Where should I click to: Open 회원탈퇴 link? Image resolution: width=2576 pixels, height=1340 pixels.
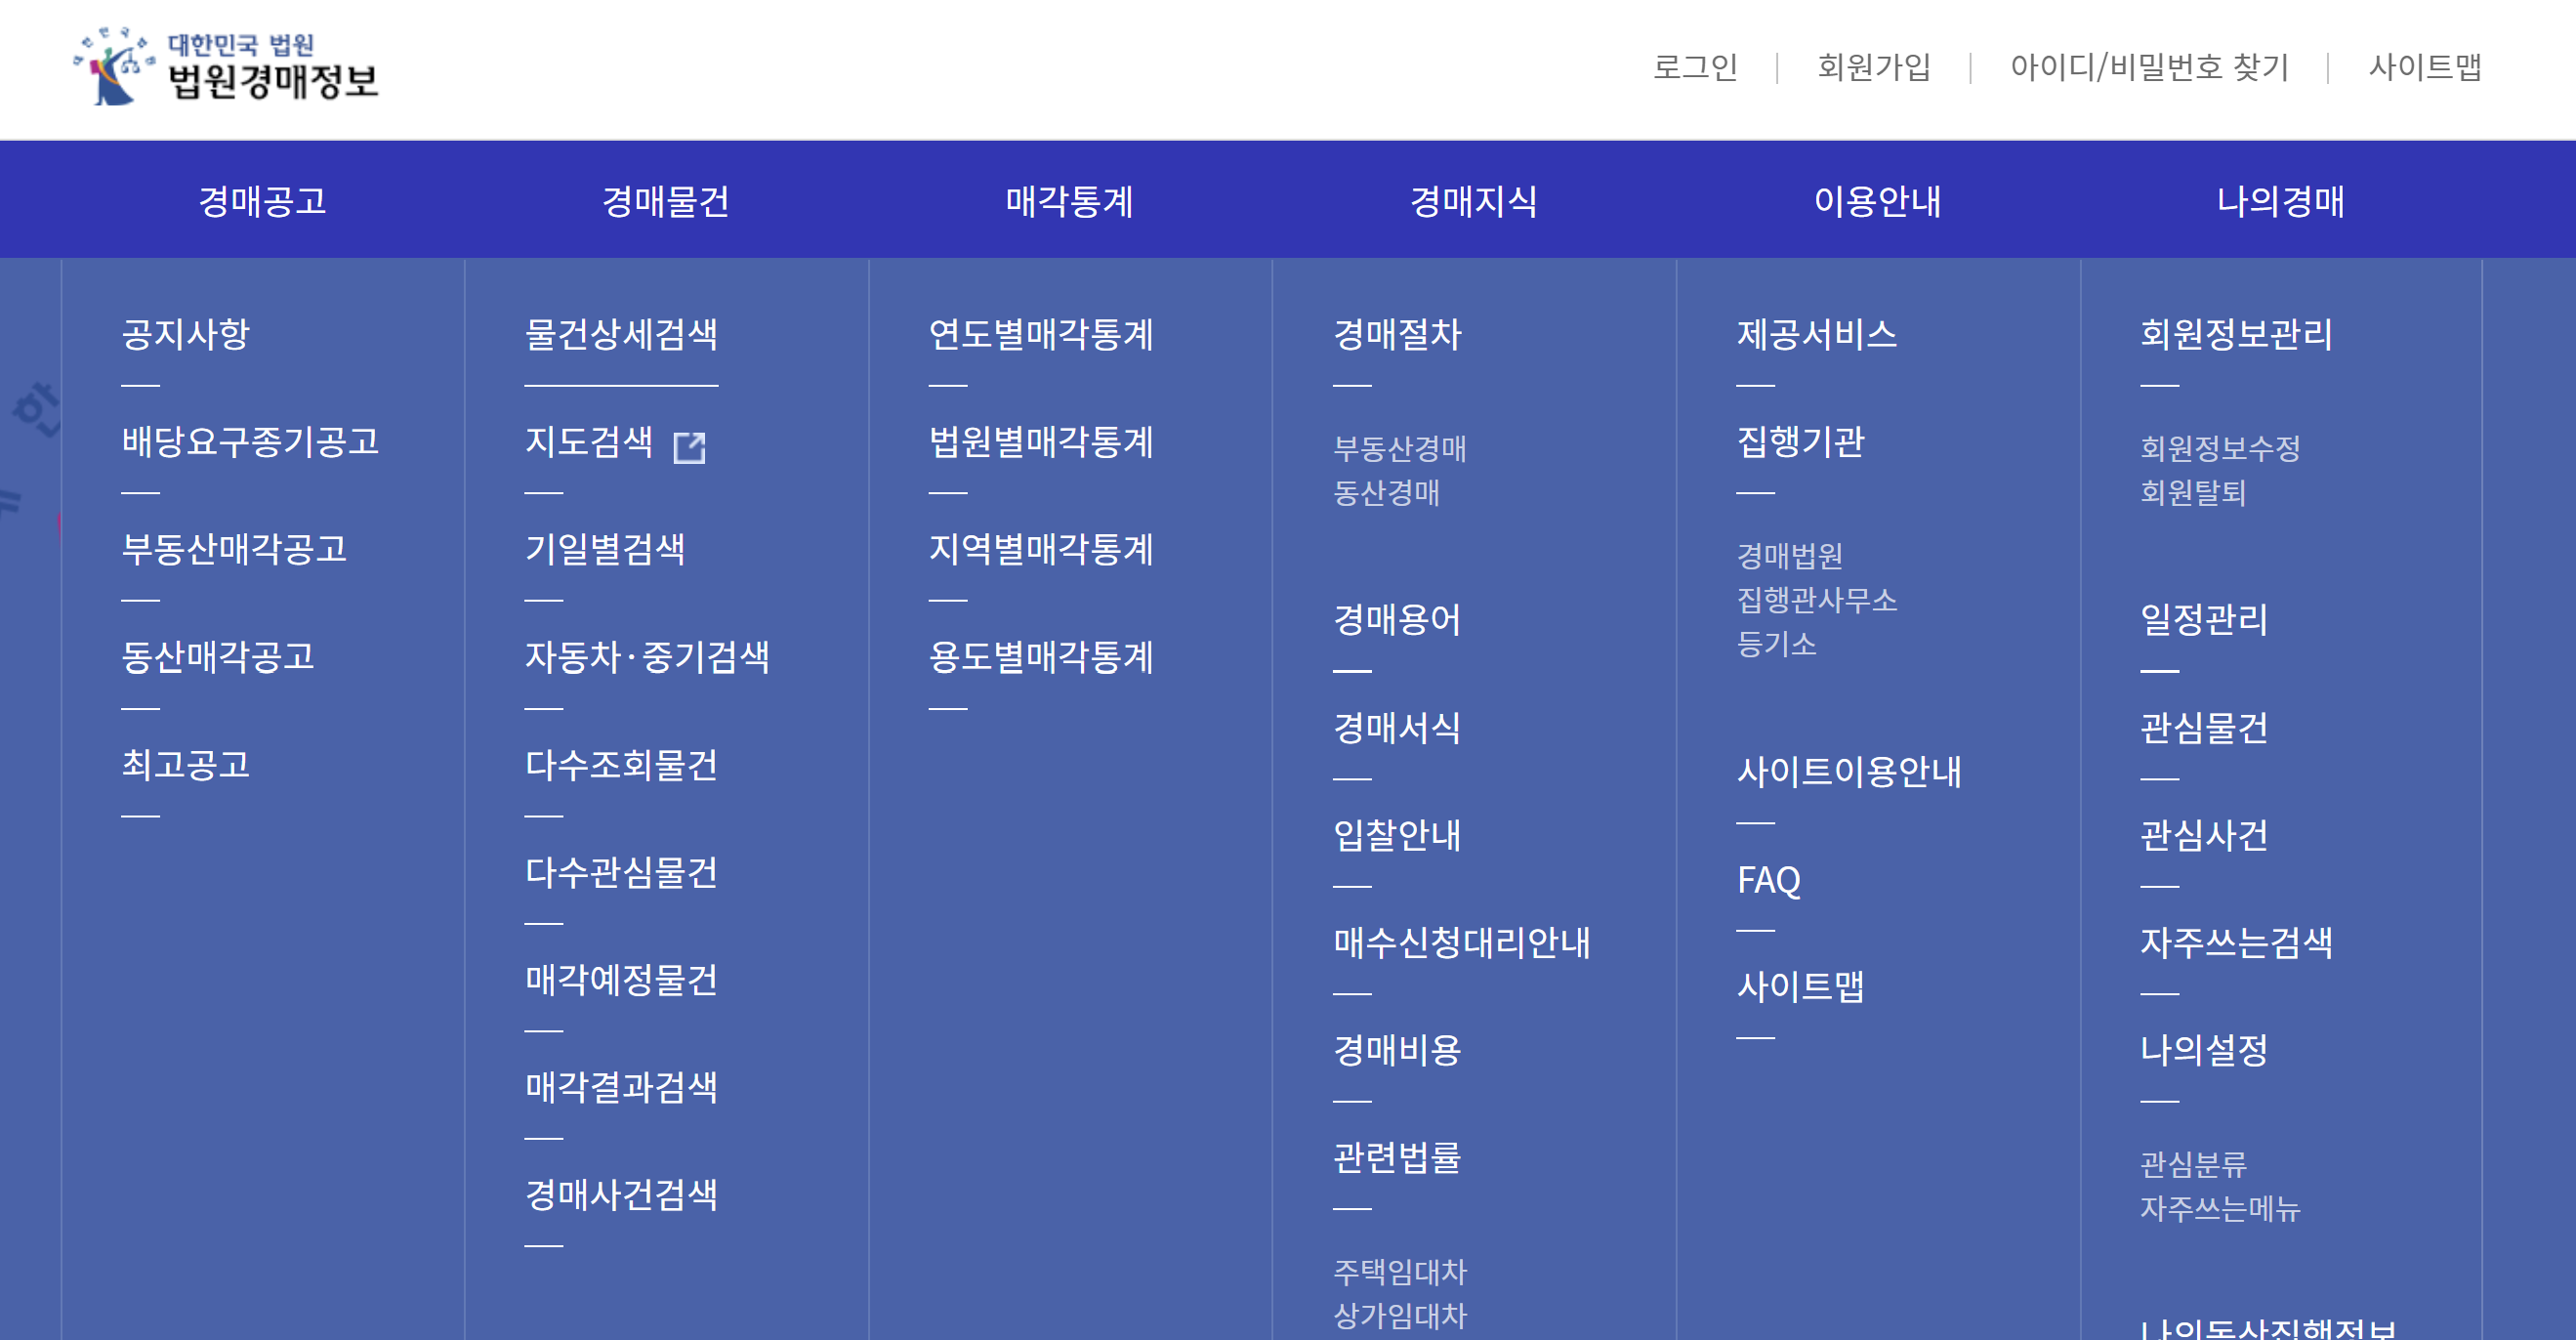click(2193, 492)
